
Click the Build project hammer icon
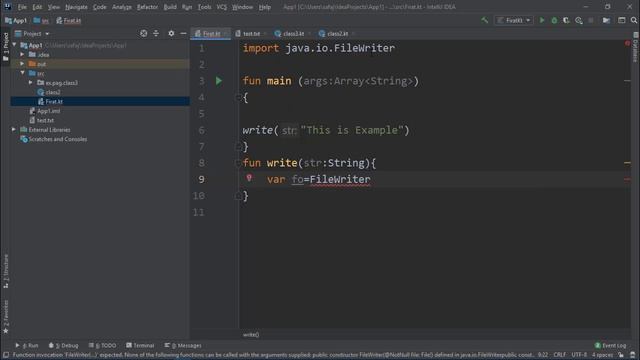[484, 20]
